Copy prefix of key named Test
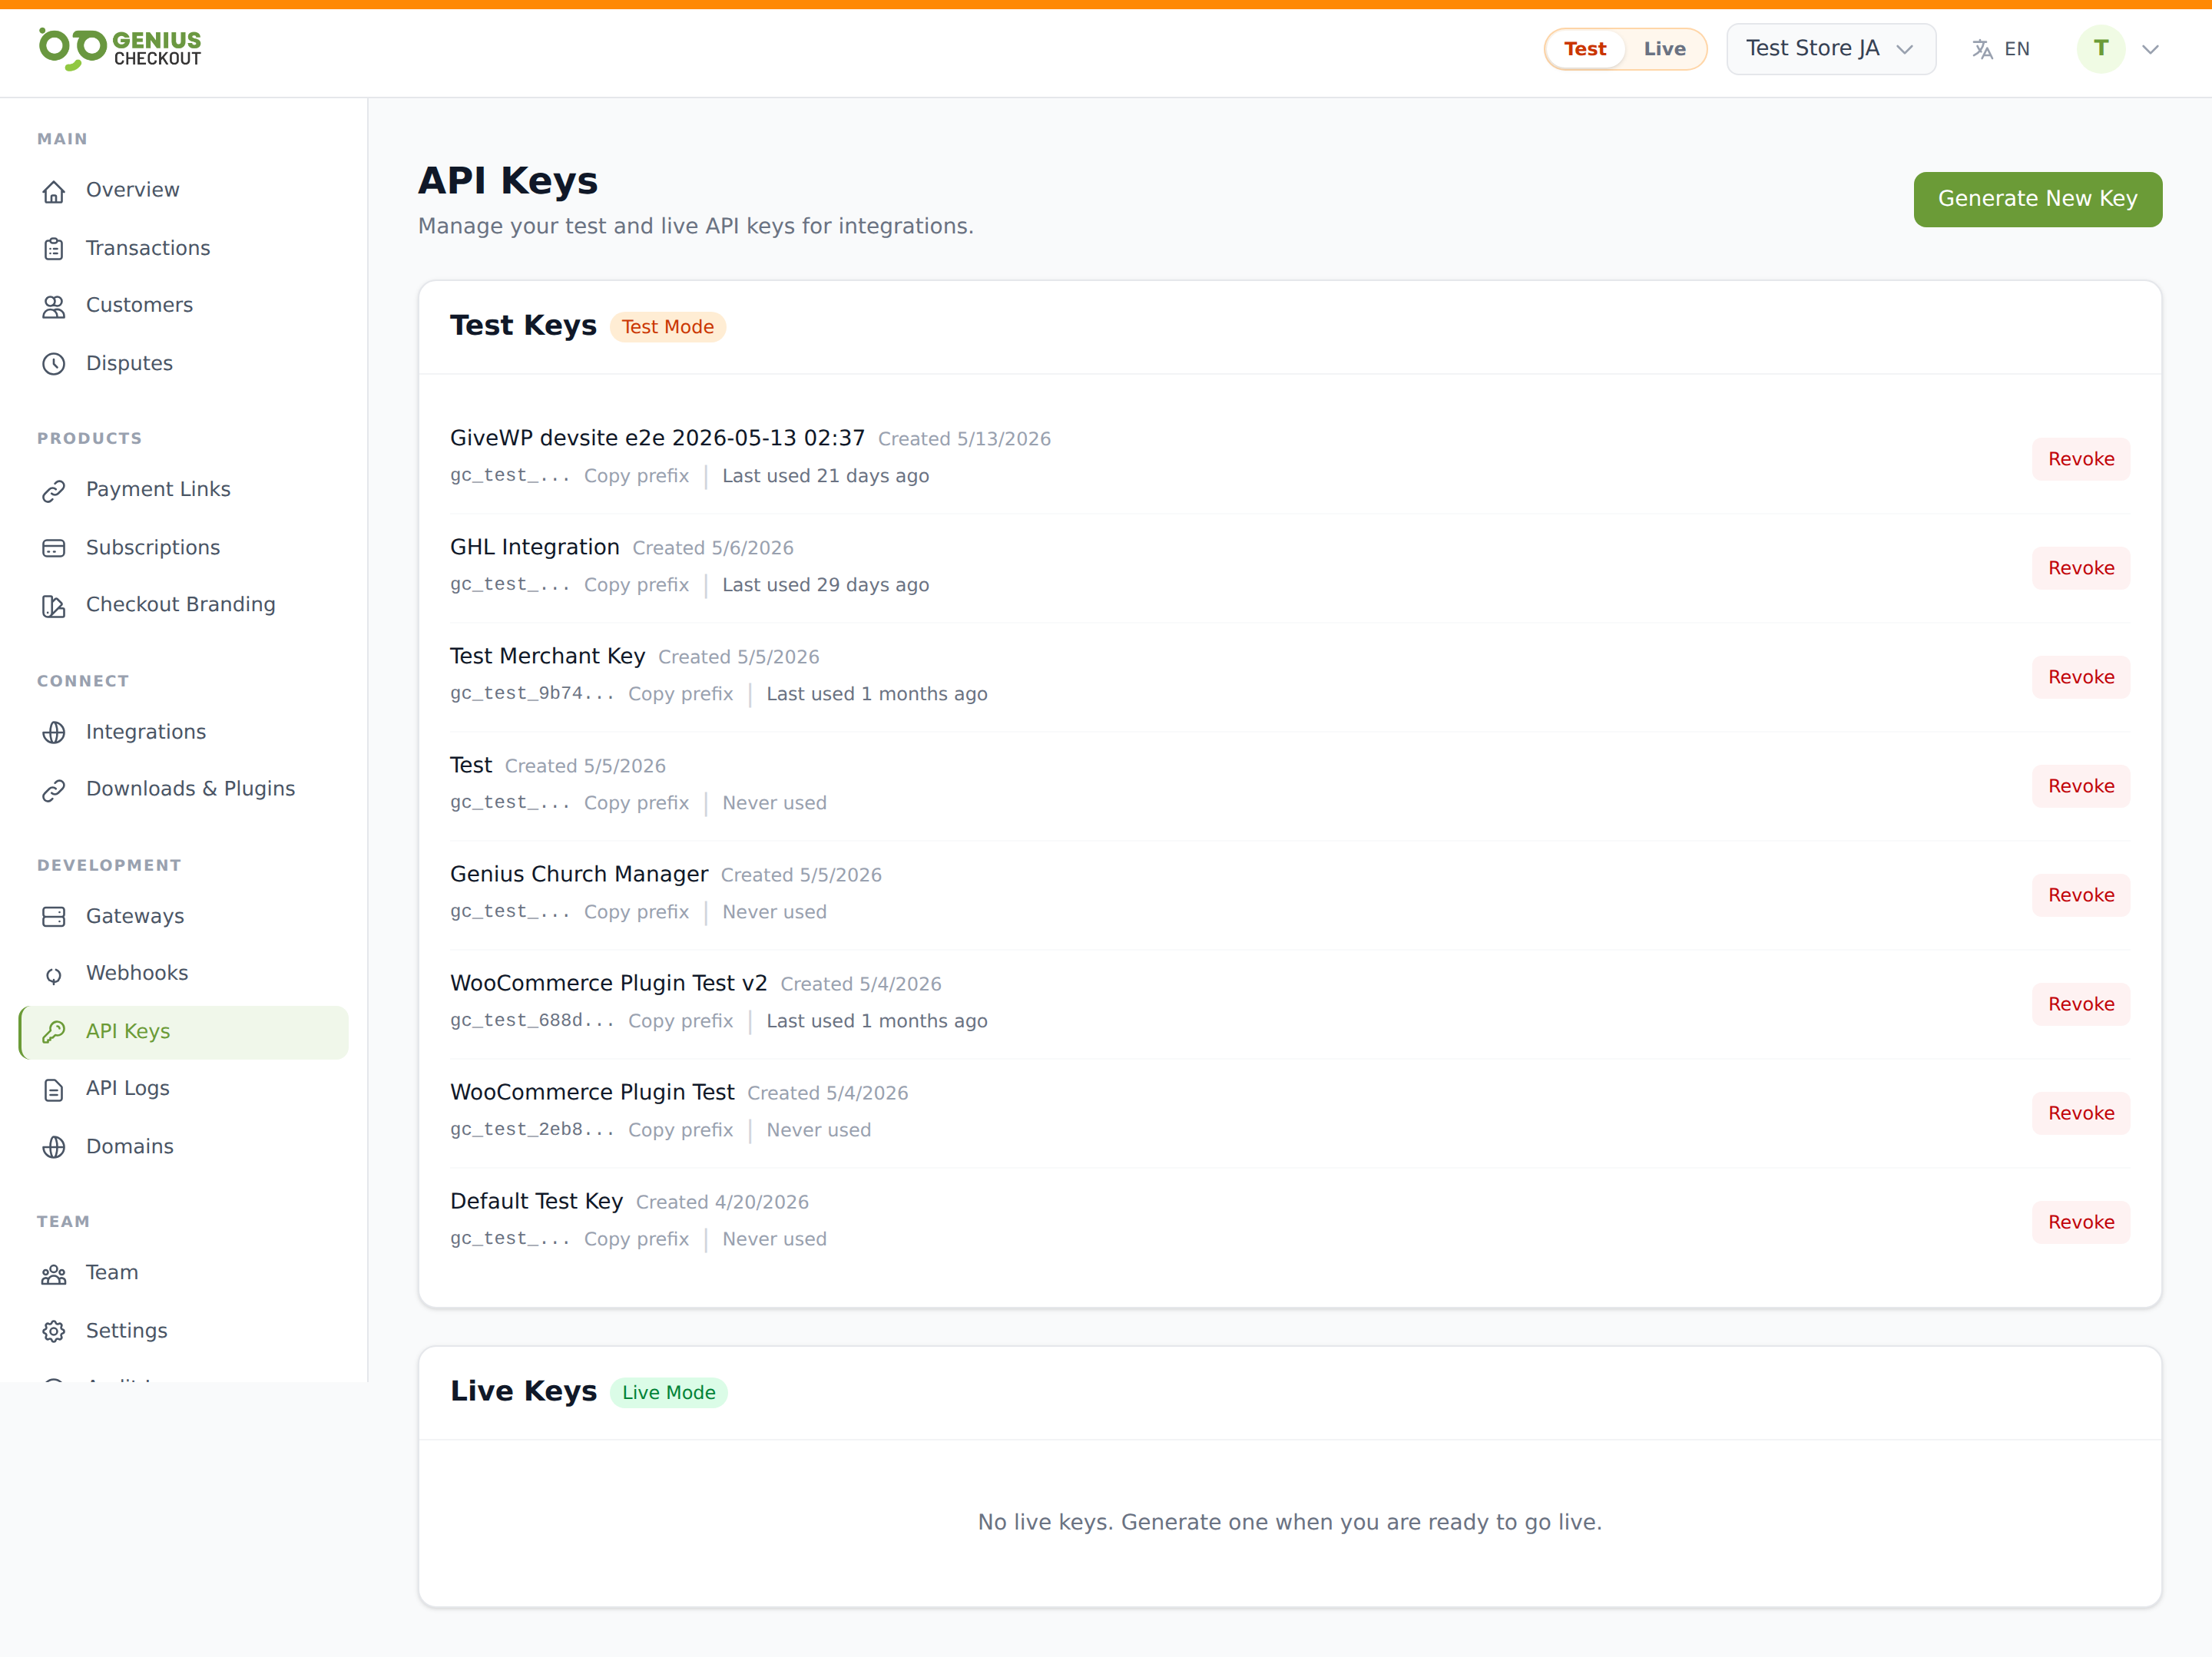Viewport: 2212px width, 1657px height. point(636,803)
